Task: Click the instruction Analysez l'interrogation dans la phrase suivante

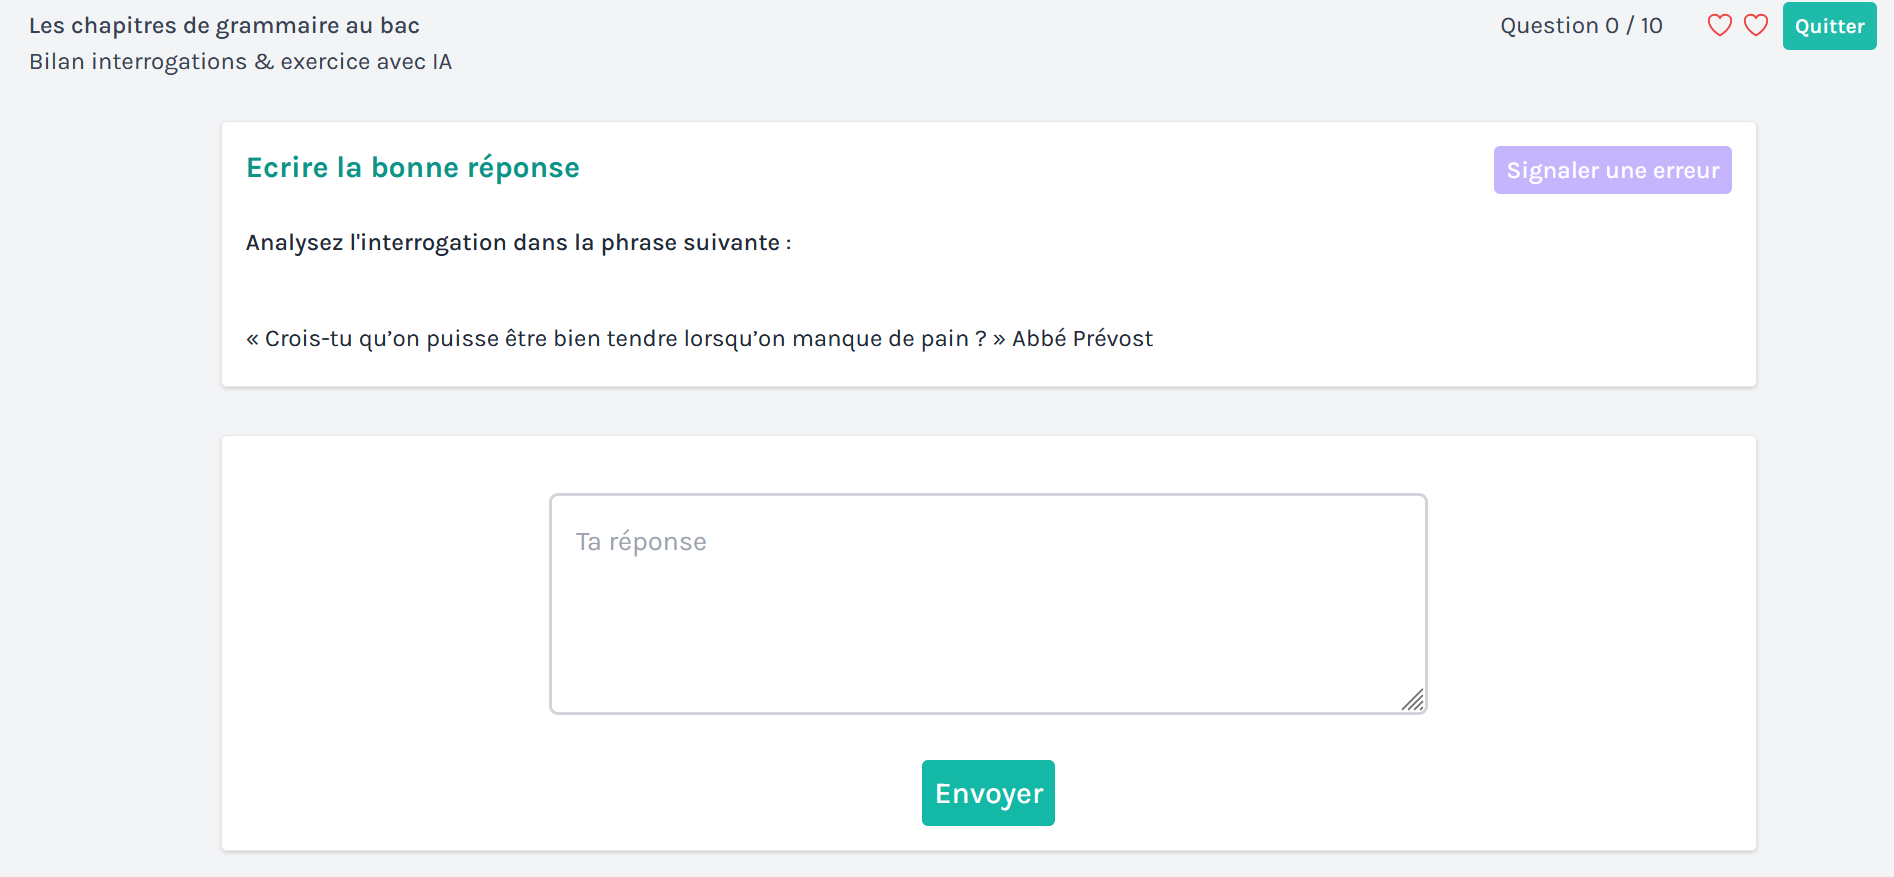Action: coord(518,242)
